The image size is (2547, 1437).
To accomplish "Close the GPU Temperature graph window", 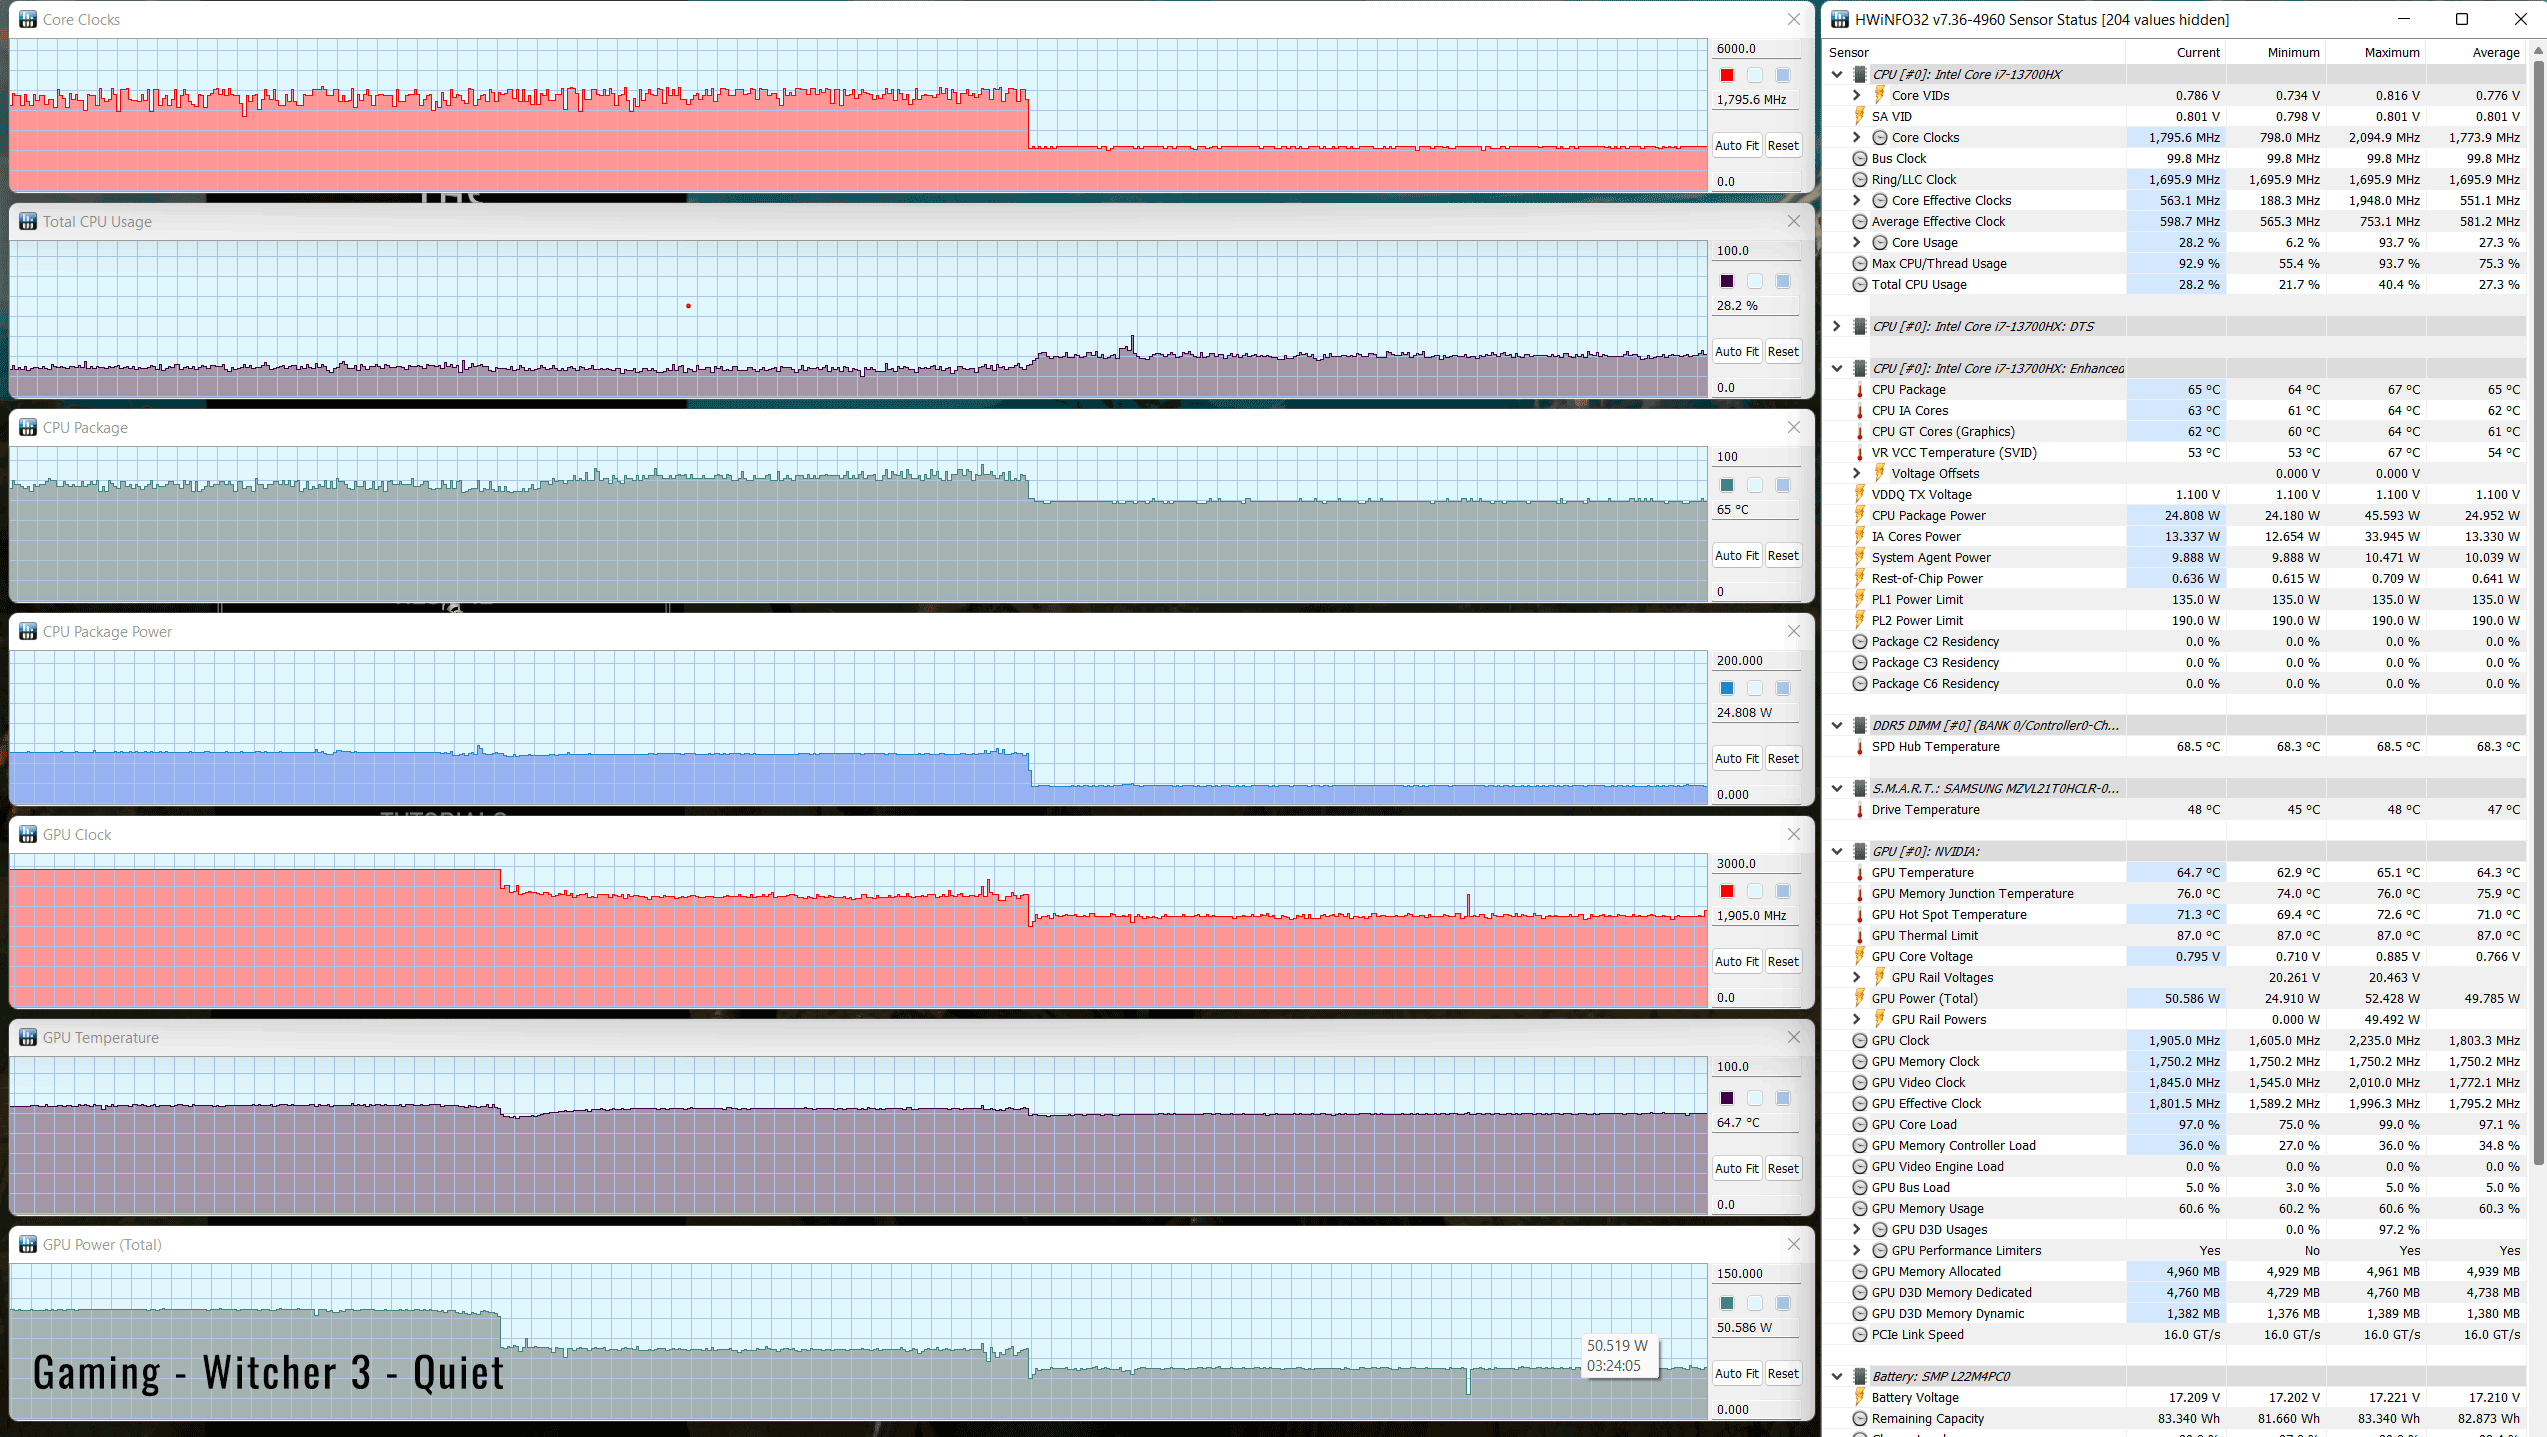I will [x=1793, y=1037].
